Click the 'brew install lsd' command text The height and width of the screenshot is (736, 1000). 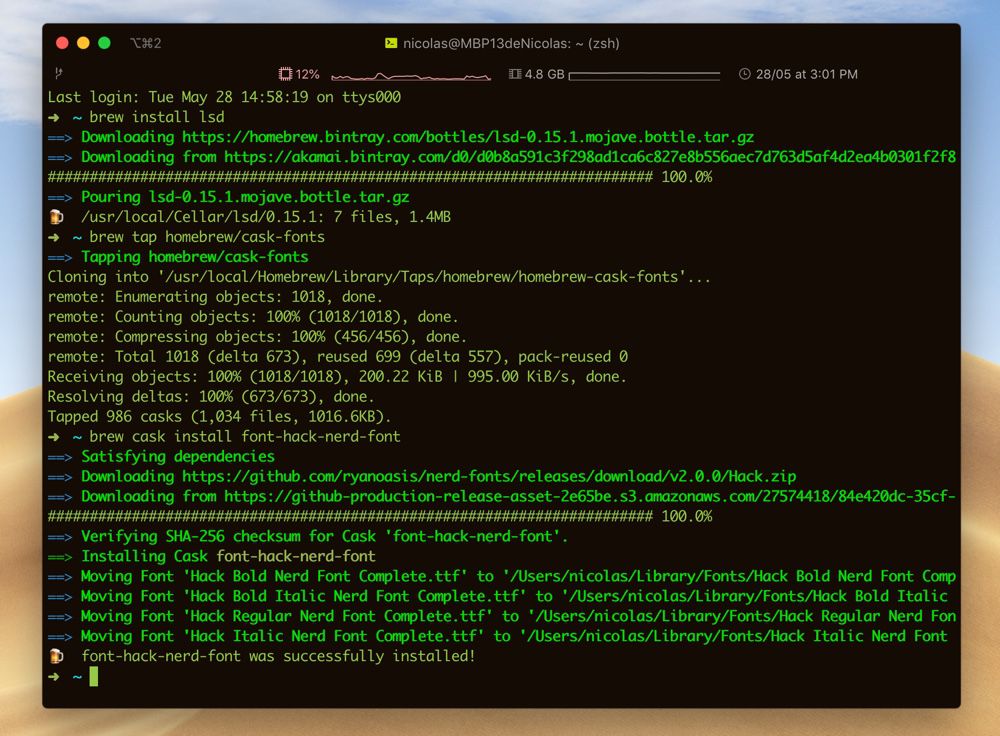click(157, 117)
